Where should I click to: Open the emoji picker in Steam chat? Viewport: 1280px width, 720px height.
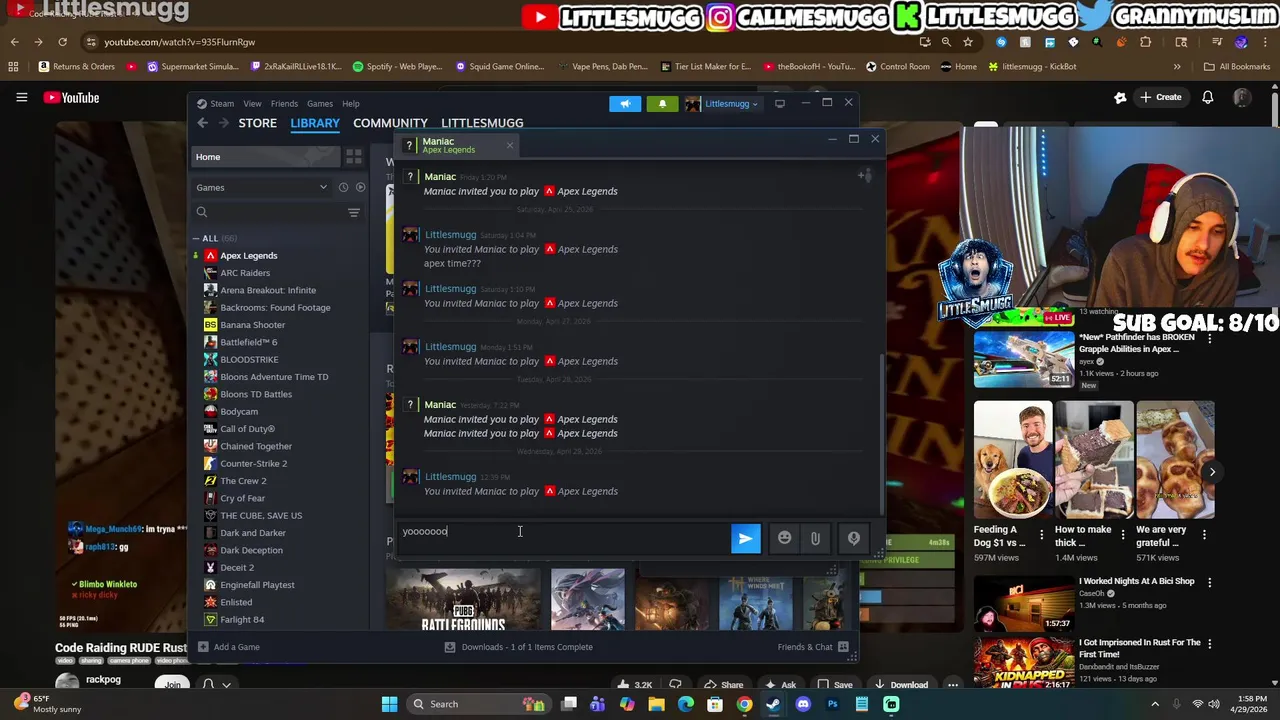point(785,538)
